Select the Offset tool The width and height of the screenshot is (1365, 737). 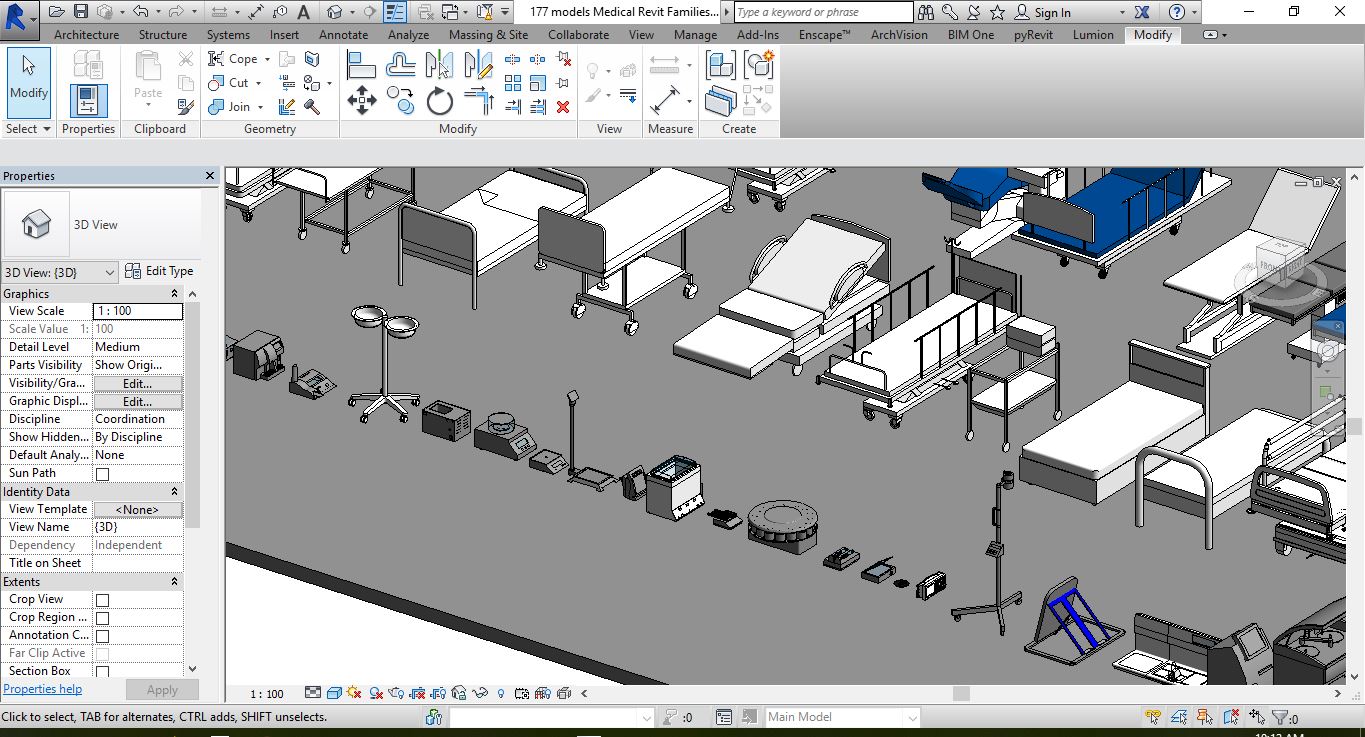(x=401, y=65)
